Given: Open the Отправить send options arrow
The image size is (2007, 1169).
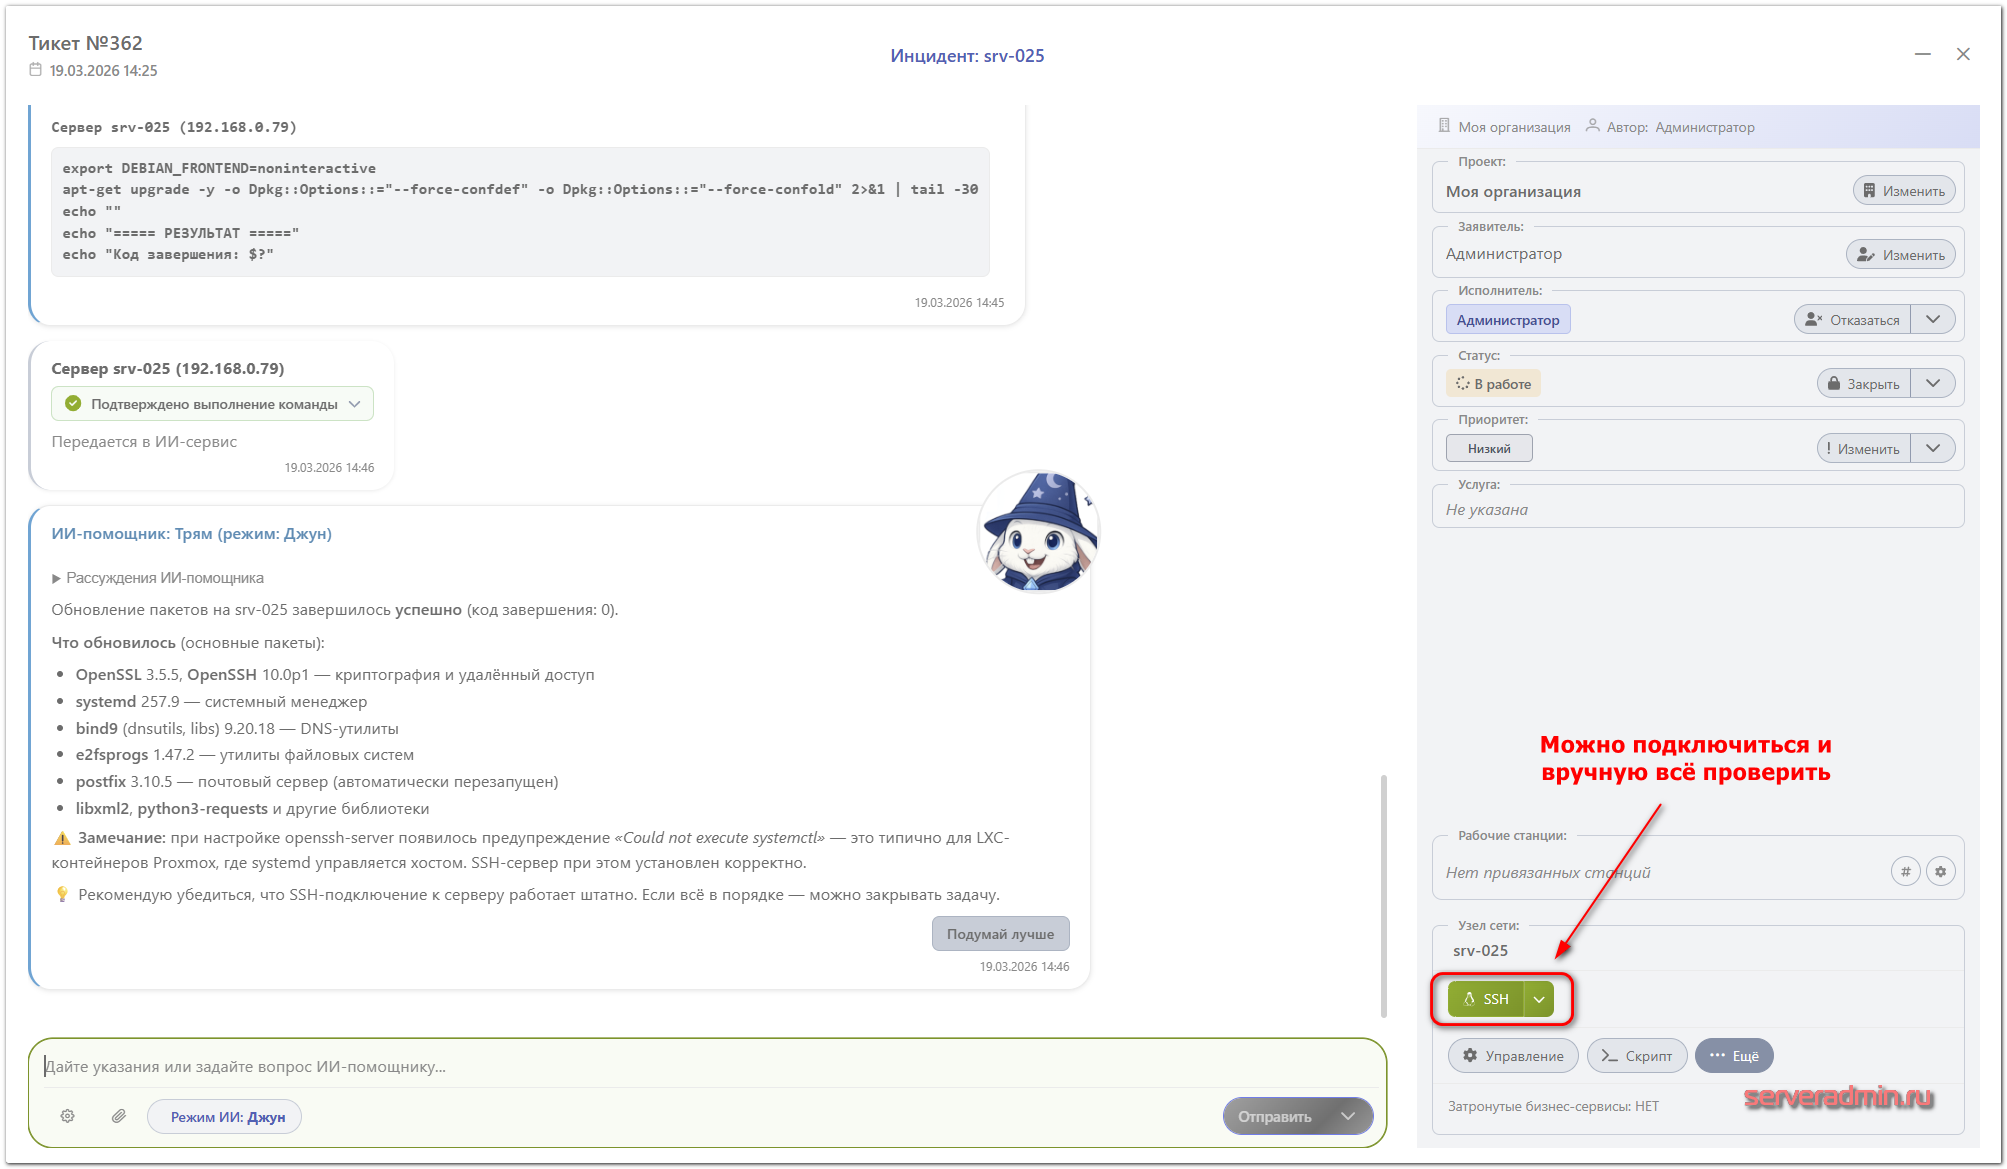Looking at the screenshot, I should click(1348, 1117).
